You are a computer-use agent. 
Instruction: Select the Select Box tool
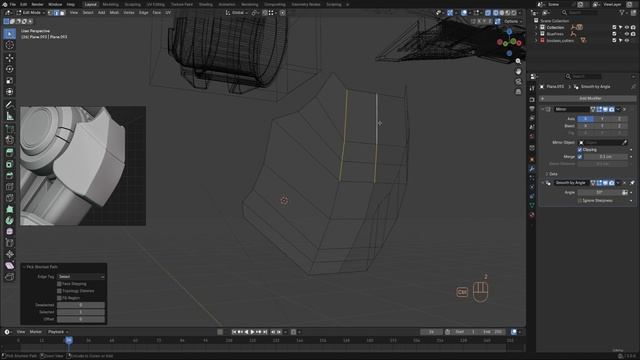coord(10,33)
